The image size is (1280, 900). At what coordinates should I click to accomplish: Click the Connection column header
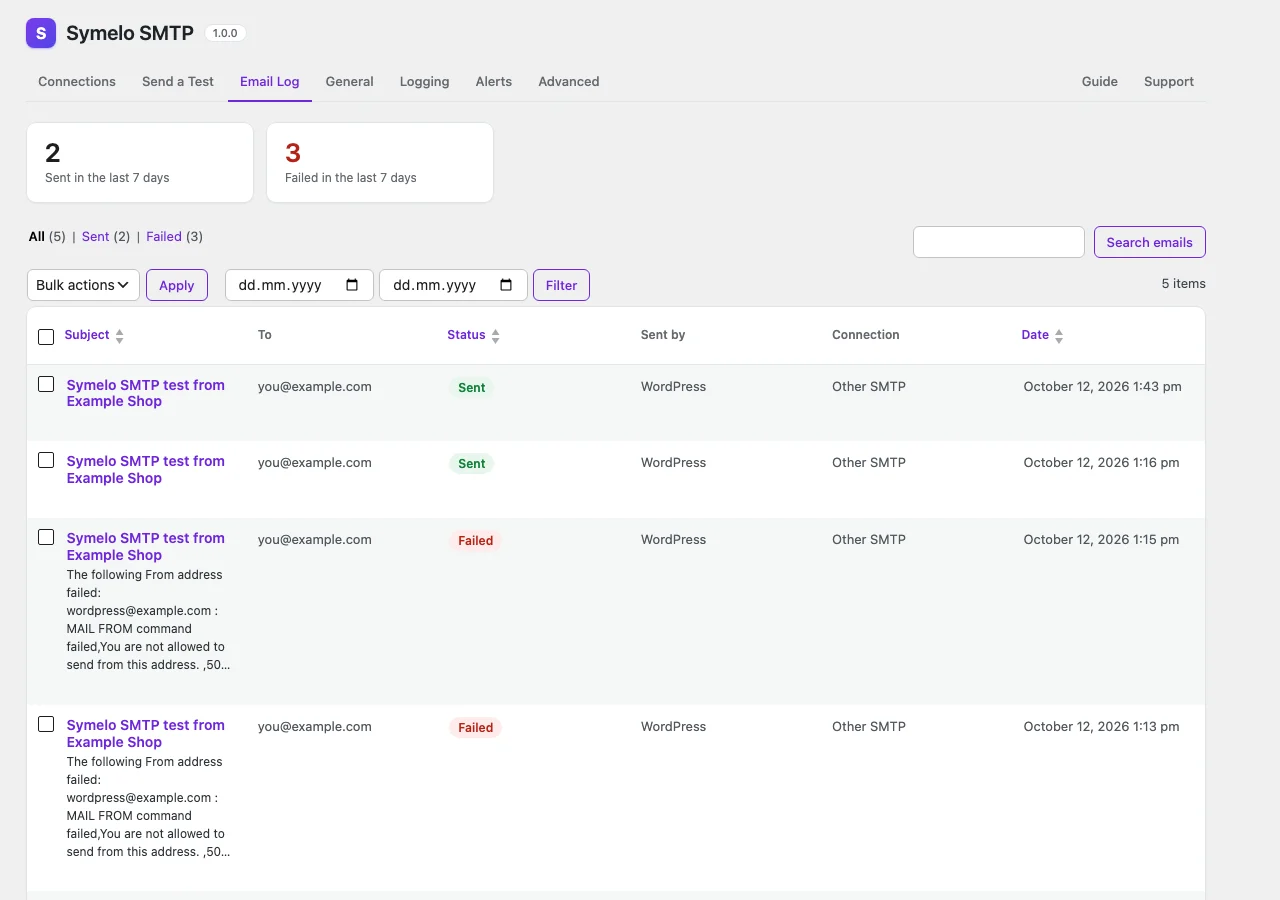(x=866, y=335)
